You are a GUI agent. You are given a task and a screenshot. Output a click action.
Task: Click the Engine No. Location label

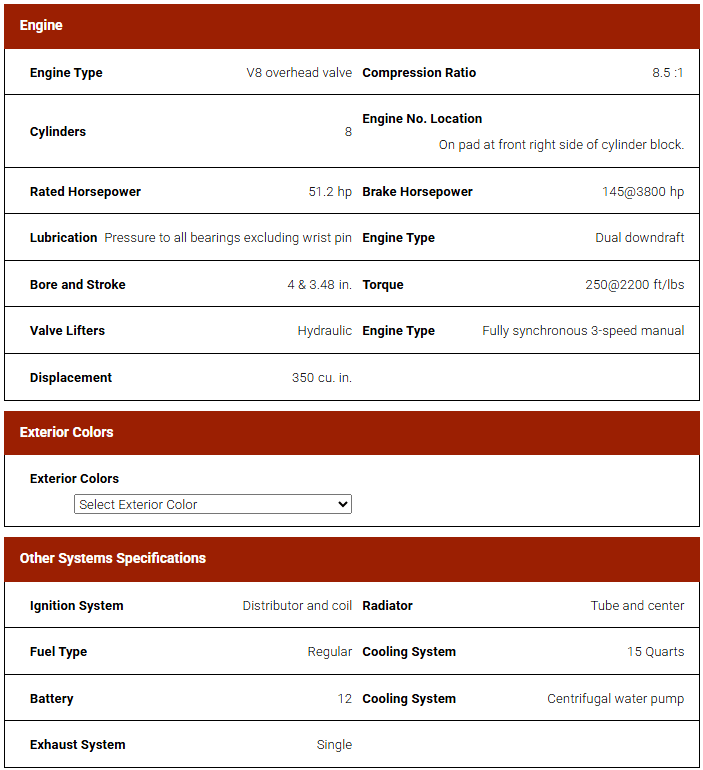pos(422,119)
